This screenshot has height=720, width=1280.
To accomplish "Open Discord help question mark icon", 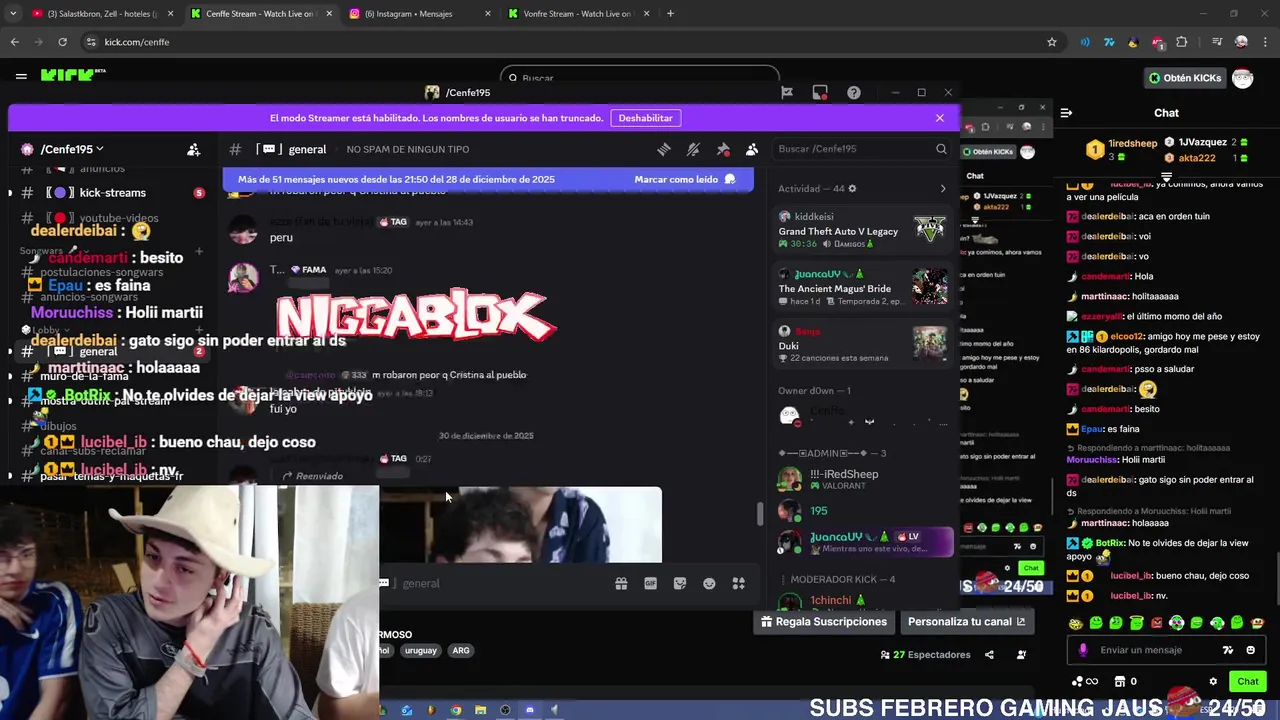I will tap(853, 92).
